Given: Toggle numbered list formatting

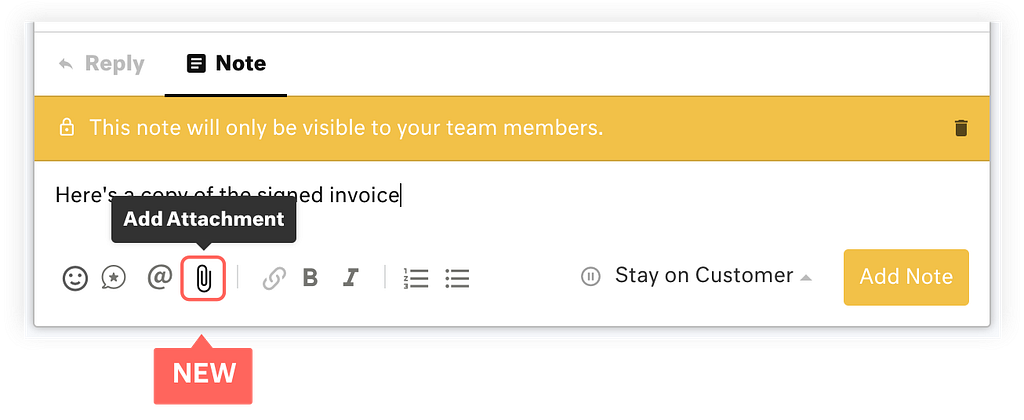Looking at the screenshot, I should point(416,278).
